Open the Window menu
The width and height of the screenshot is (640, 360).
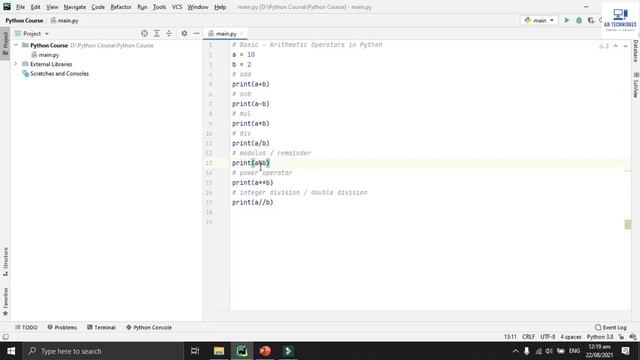[x=198, y=7]
